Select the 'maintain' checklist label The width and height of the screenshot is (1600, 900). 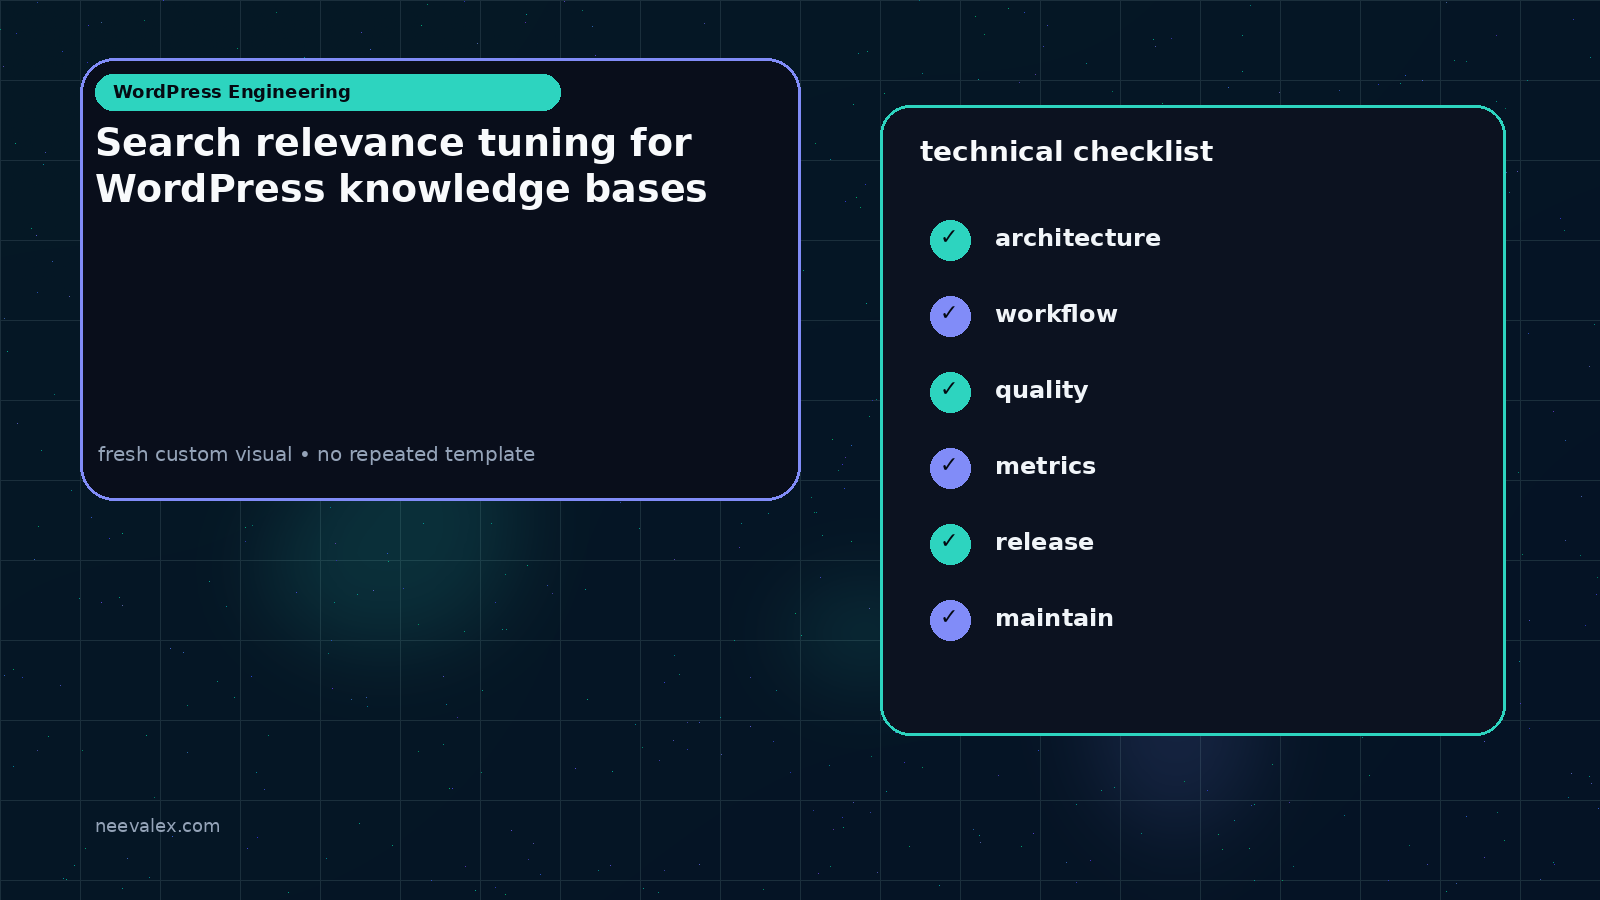click(1054, 618)
